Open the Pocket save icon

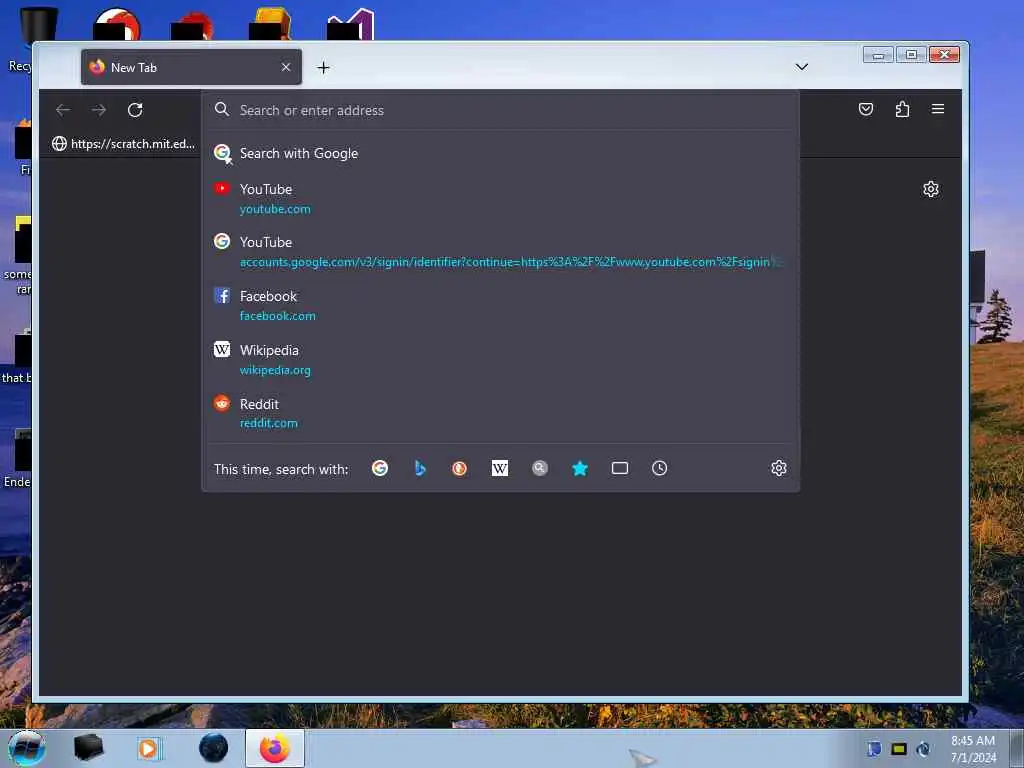point(866,109)
